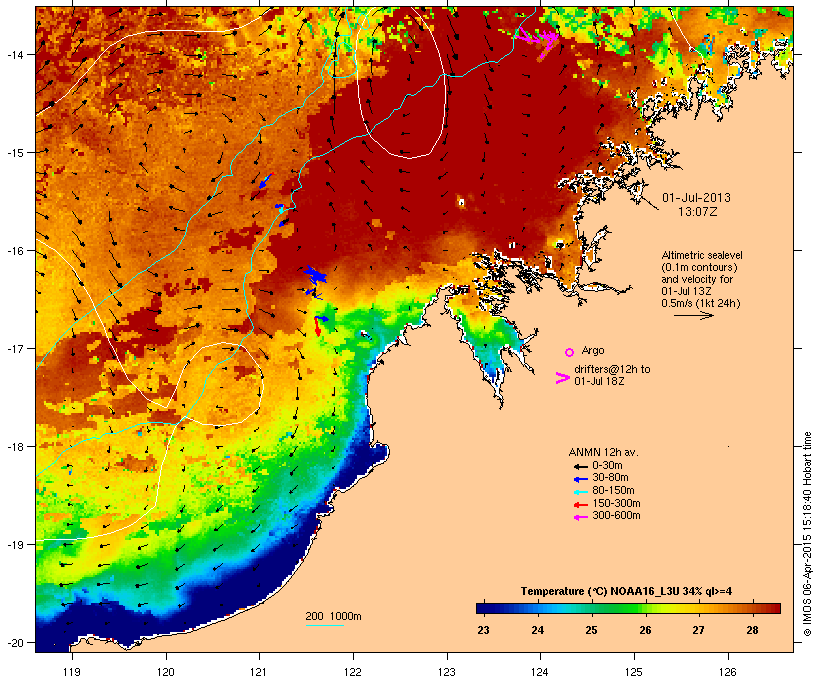820x680 pixels.
Task: Click the 0.5m/s (1kt 24h) text
Action: pos(701,303)
